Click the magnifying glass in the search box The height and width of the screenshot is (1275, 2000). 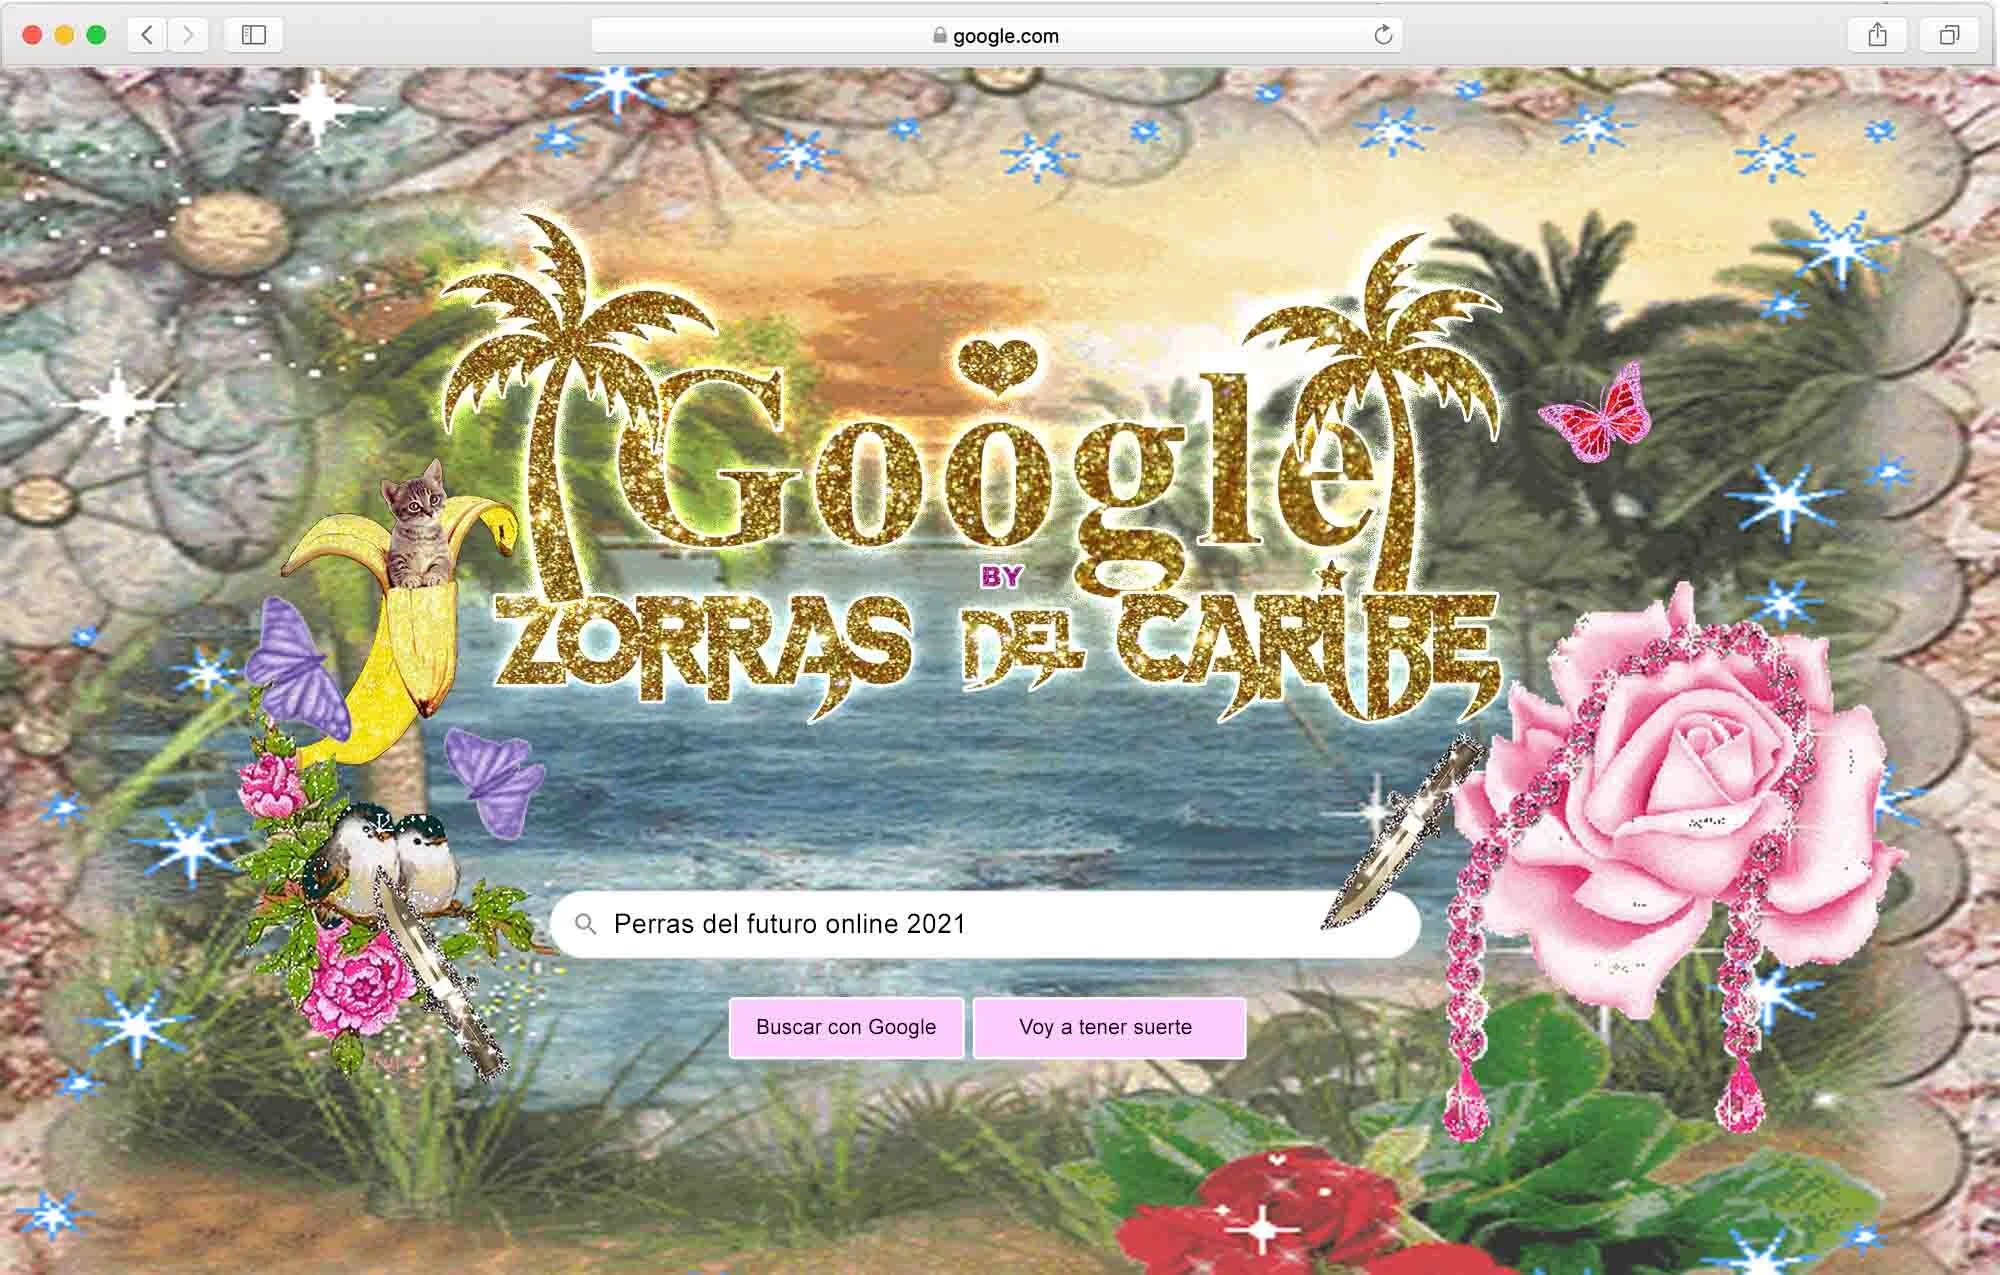coord(586,924)
